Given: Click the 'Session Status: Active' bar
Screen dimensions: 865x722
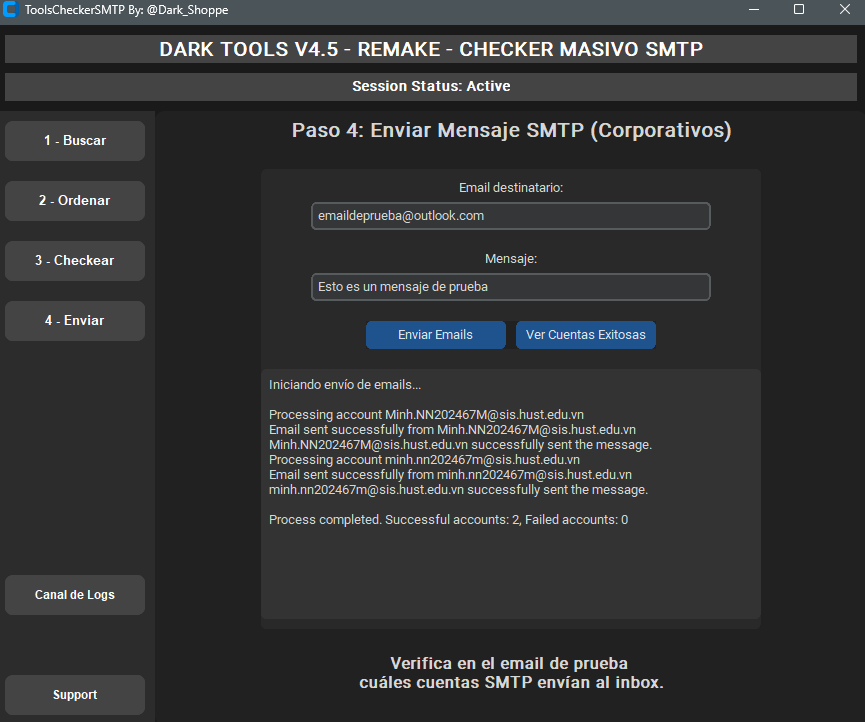Looking at the screenshot, I should point(431,86).
